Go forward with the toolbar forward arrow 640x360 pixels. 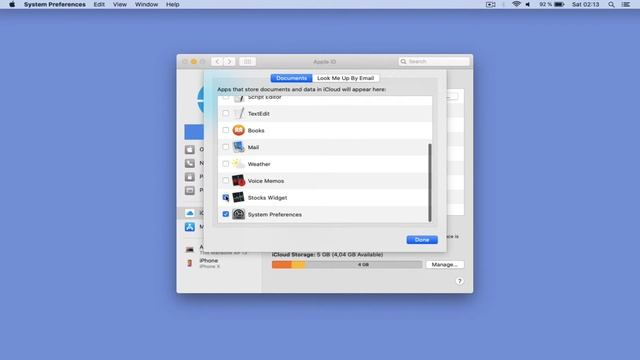(x=229, y=61)
